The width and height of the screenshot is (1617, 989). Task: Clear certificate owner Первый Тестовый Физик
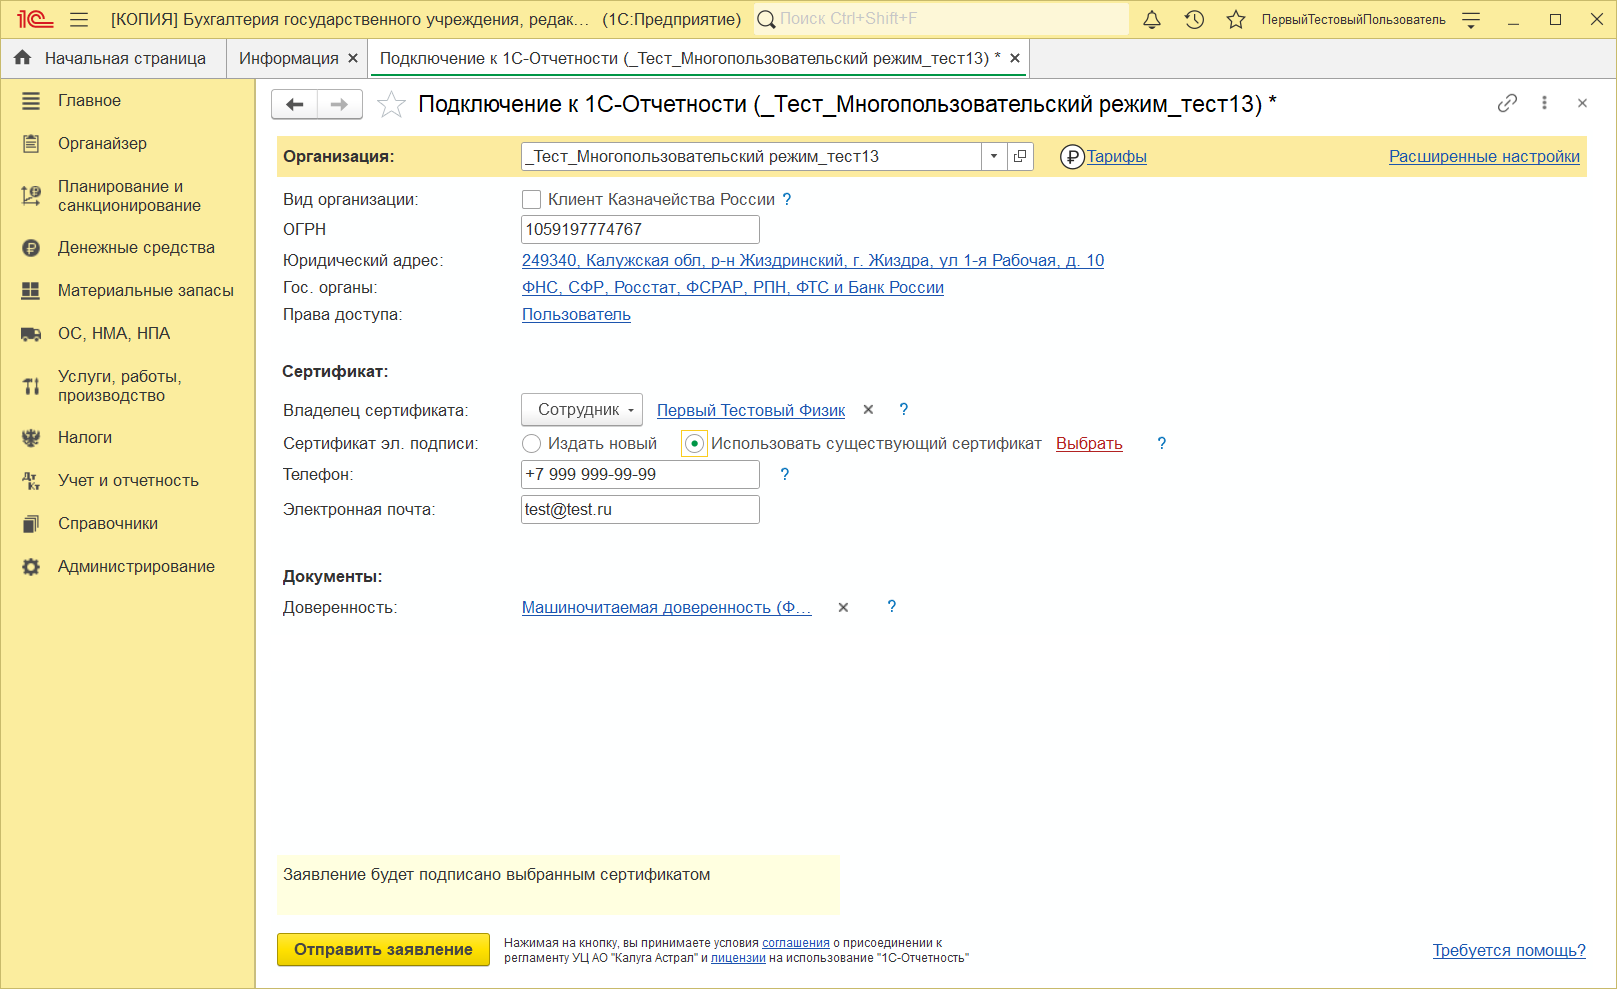[868, 410]
